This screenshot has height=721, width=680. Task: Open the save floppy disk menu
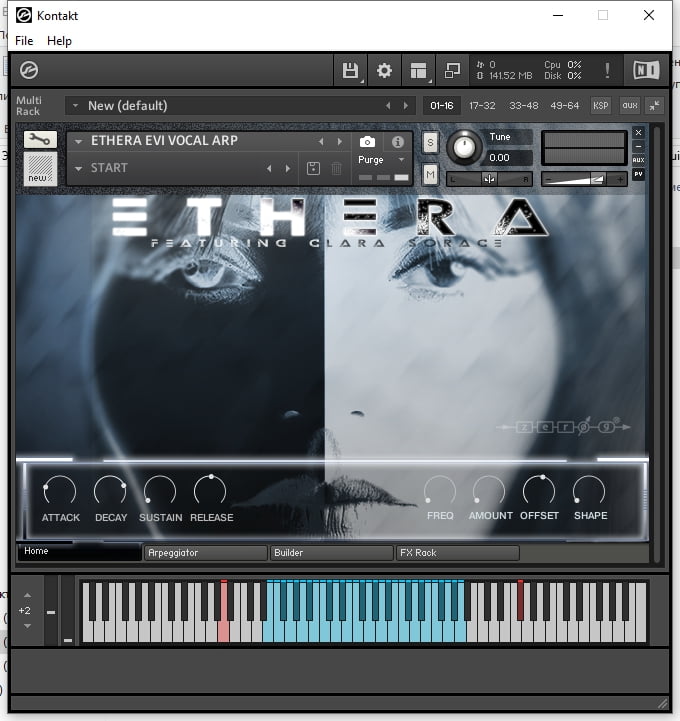[350, 71]
